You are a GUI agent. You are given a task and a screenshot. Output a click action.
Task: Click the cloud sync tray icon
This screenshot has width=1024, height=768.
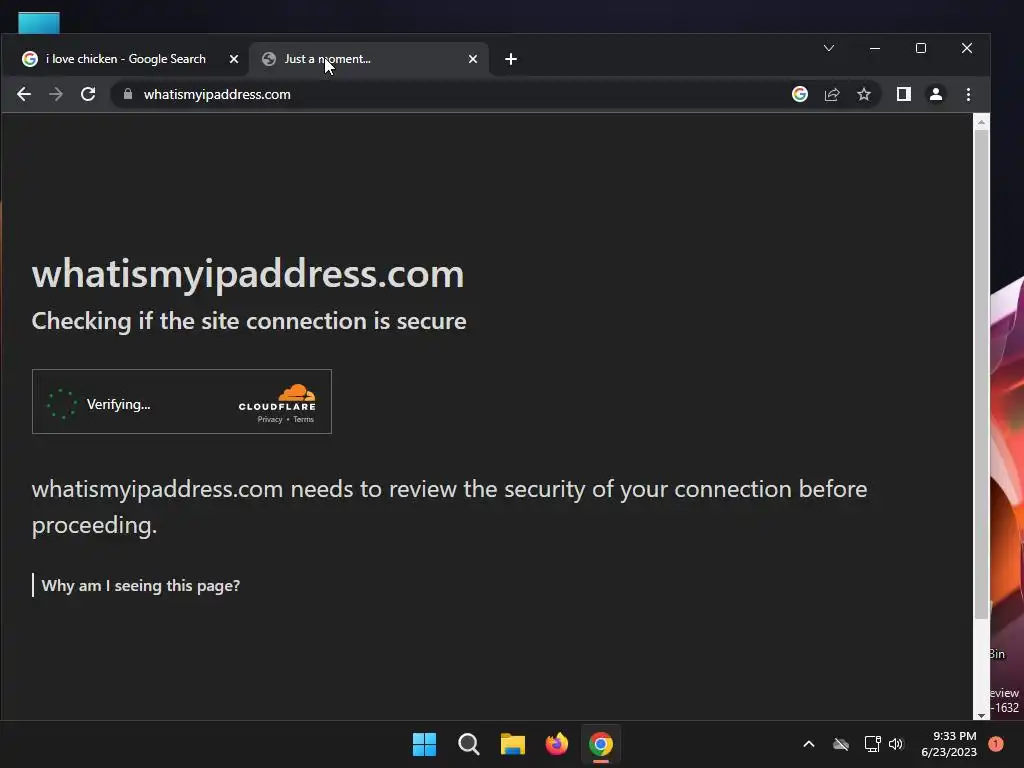coord(840,744)
